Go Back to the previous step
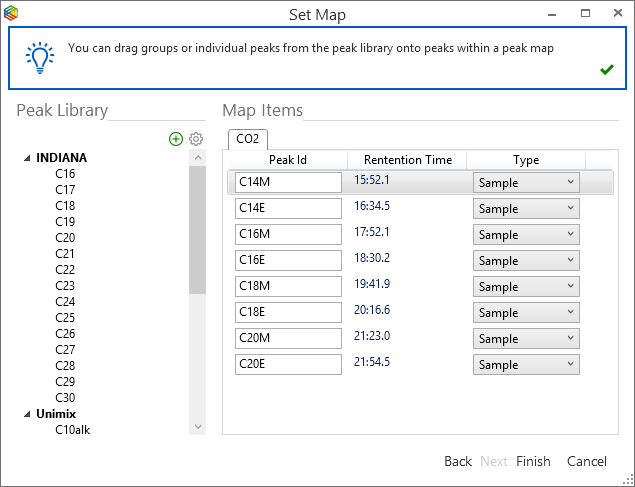This screenshot has width=635, height=487. coord(458,461)
